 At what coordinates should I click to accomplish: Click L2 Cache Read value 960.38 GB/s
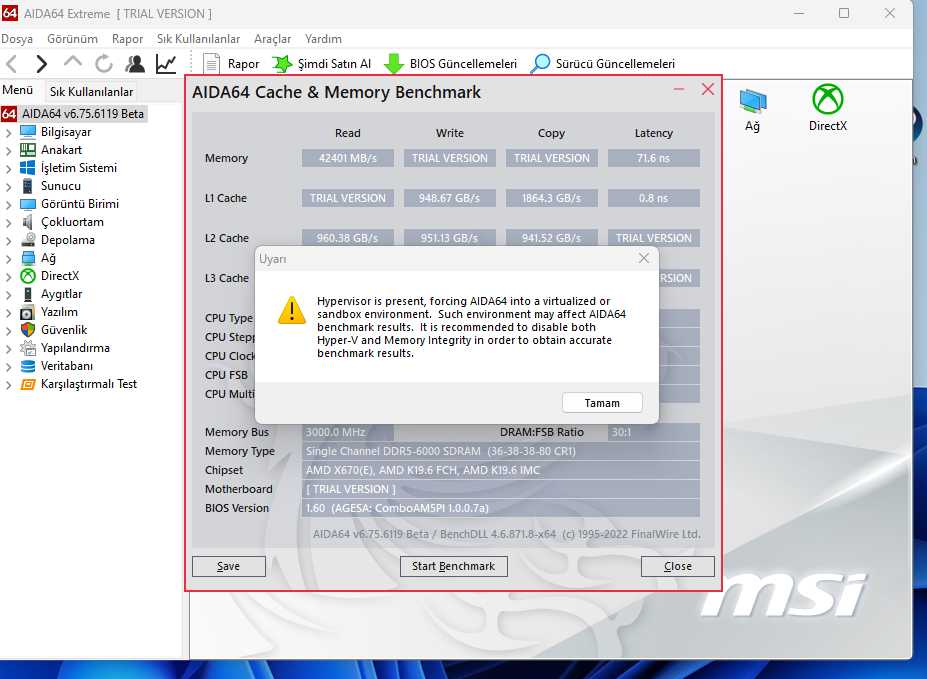point(348,238)
